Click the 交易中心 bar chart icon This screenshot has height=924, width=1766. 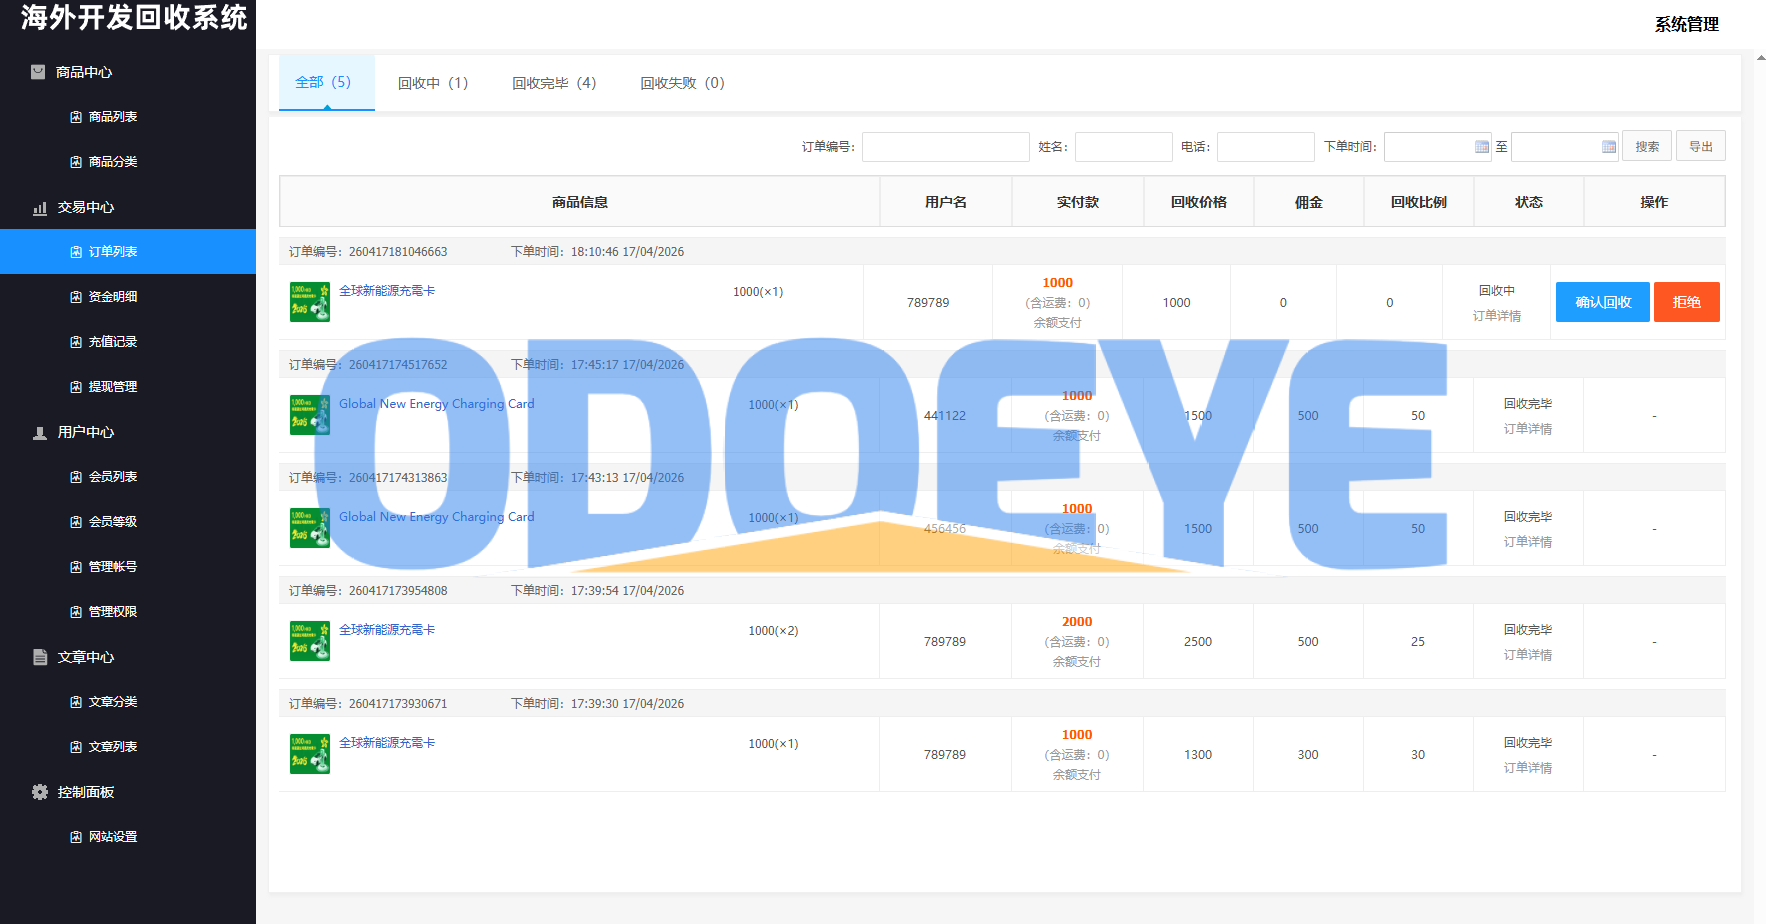[x=39, y=208]
